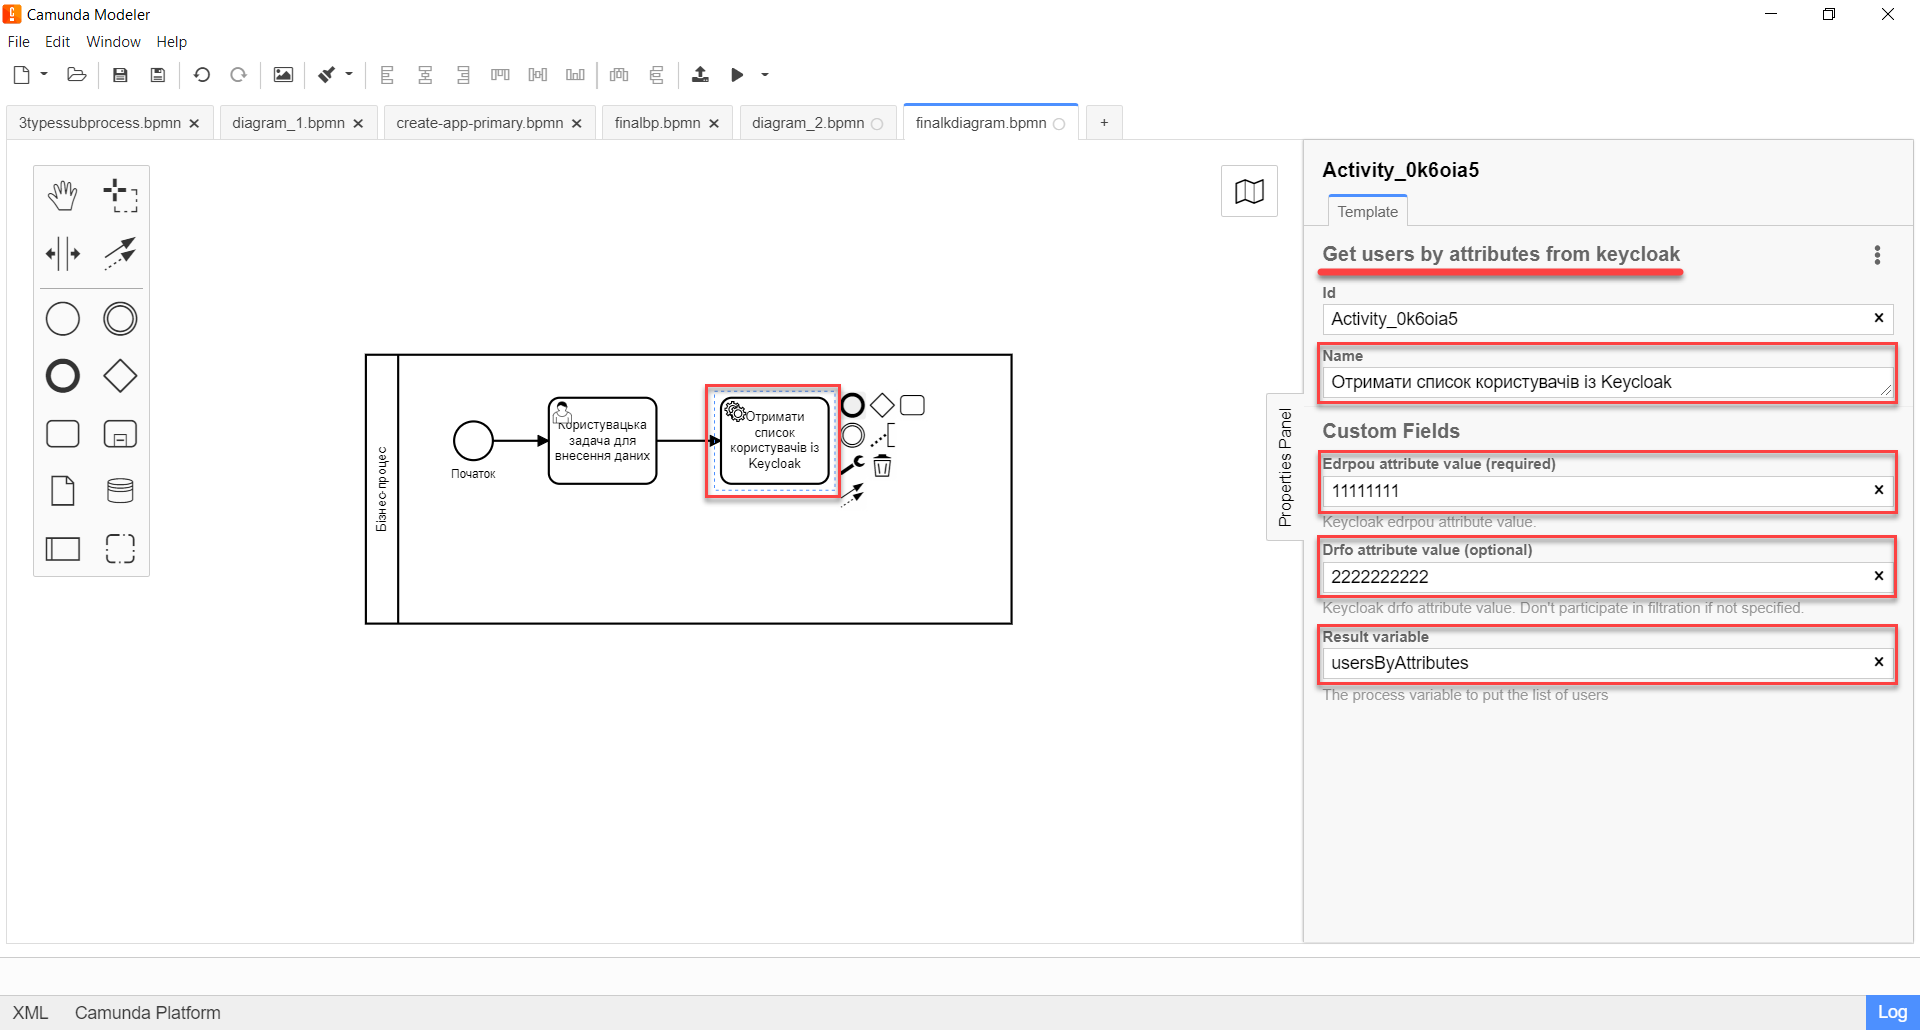Create a gateway from palette

tap(120, 376)
